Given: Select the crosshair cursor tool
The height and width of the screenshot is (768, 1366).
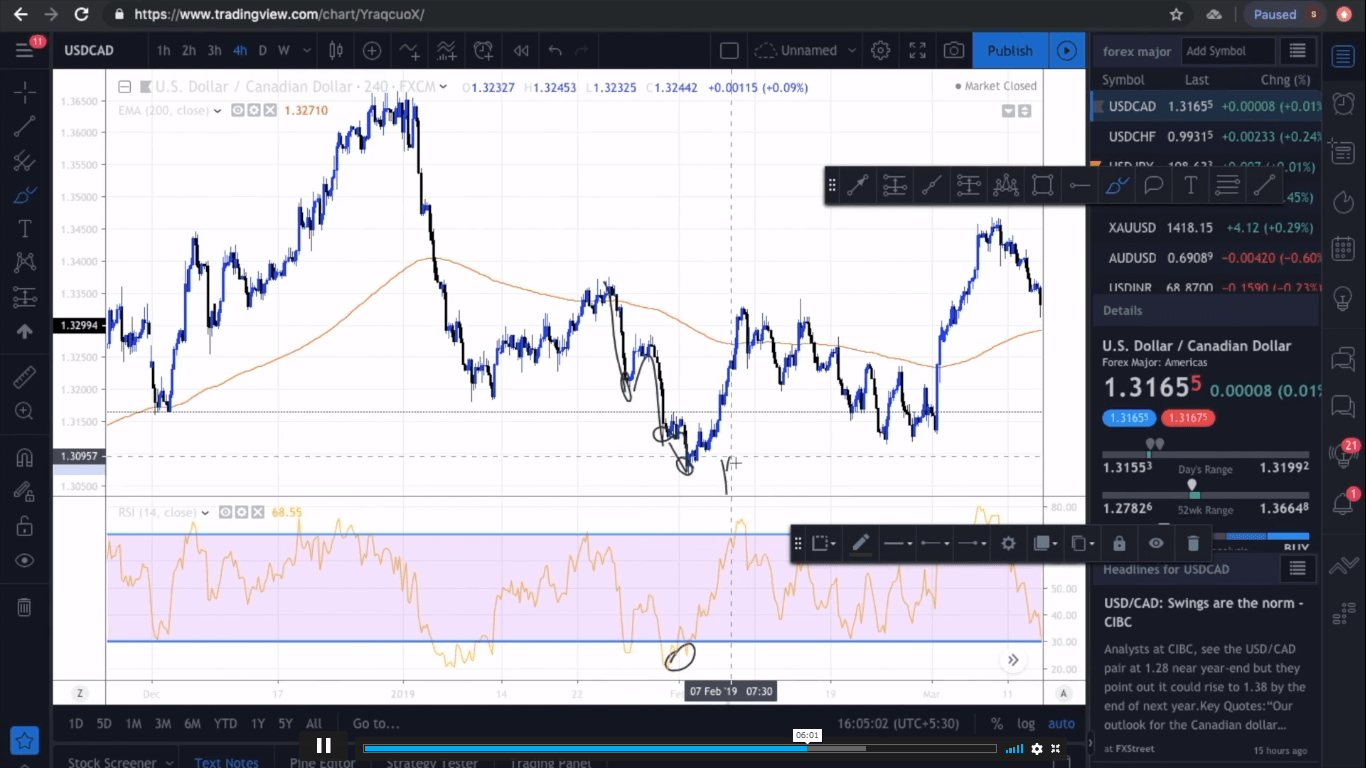Looking at the screenshot, I should click(25, 93).
